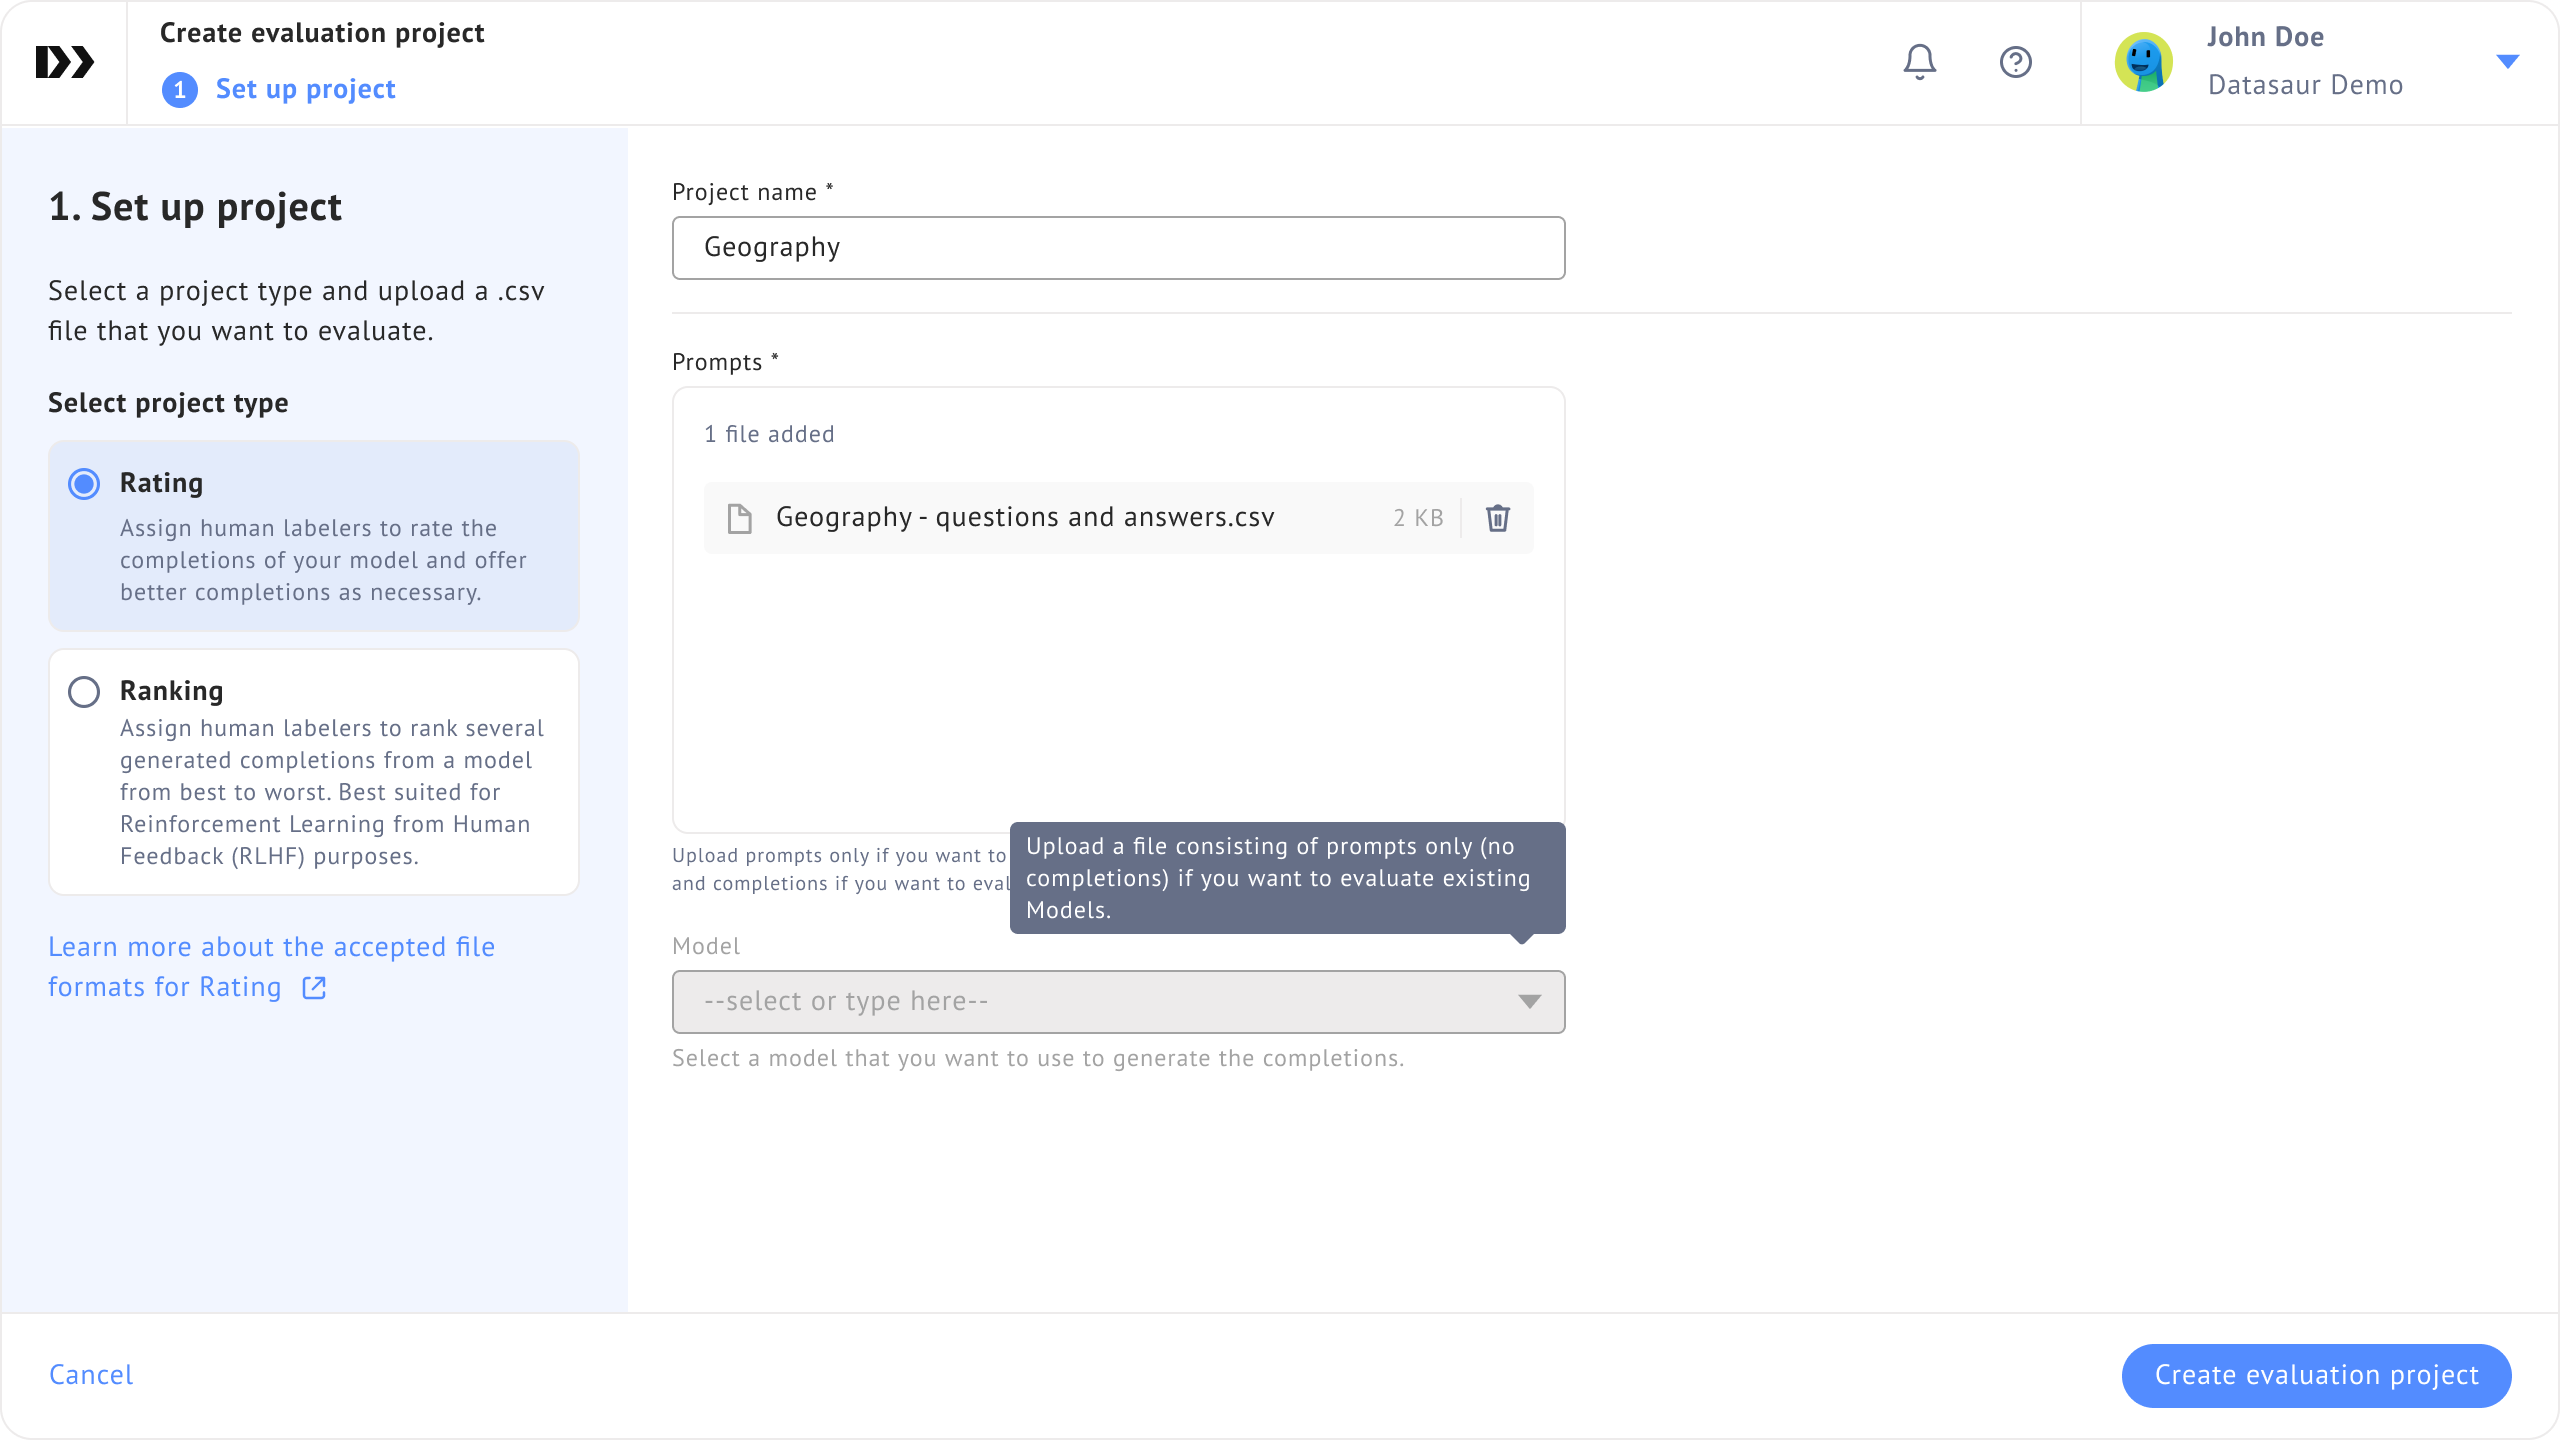Click the Datasaur Demo workspace name

tap(2305, 85)
